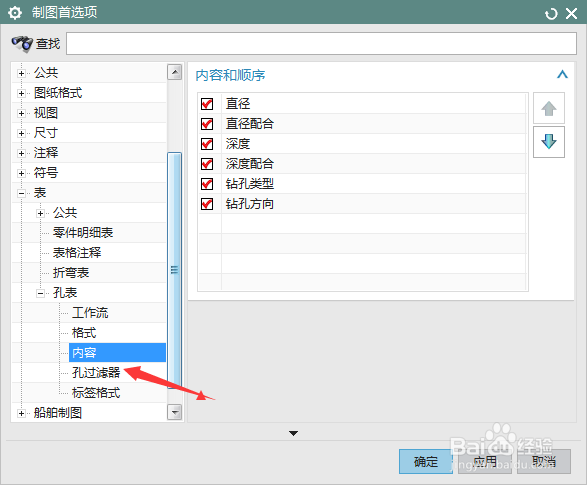Screen dimensions: 587x485
Task: Click the 应用 button
Action: (x=485, y=461)
